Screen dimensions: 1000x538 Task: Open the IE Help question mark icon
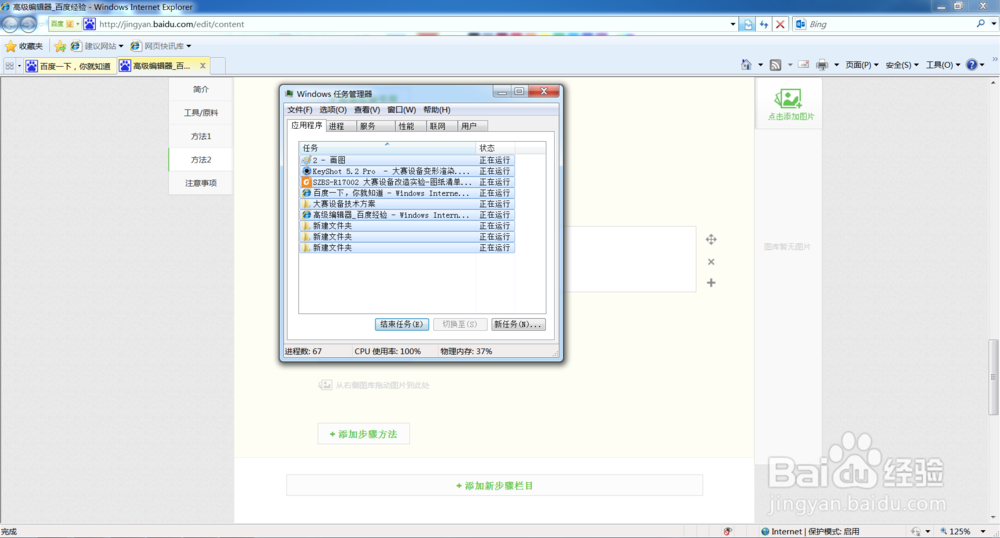click(972, 65)
